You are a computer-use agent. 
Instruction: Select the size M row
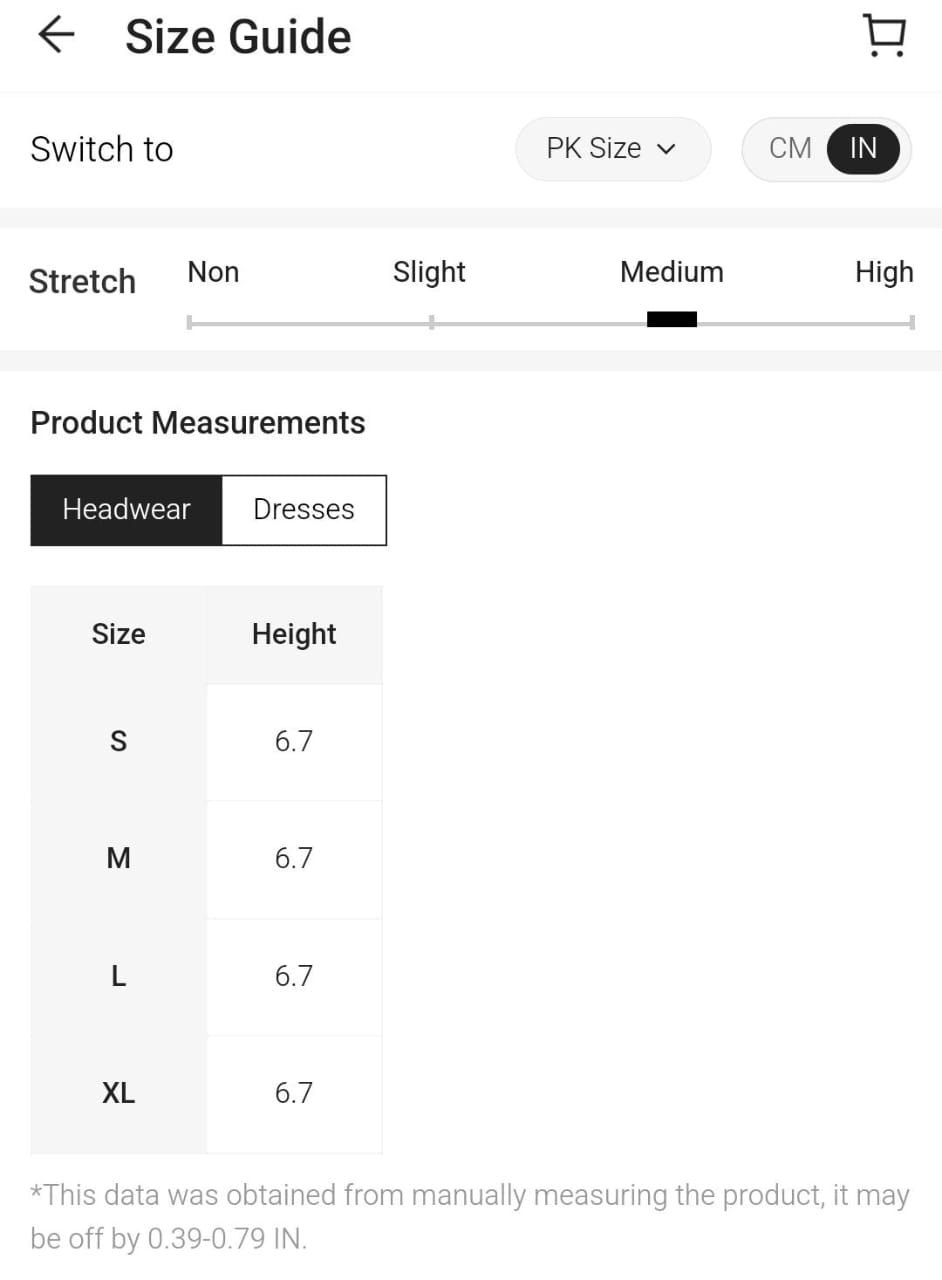206,859
